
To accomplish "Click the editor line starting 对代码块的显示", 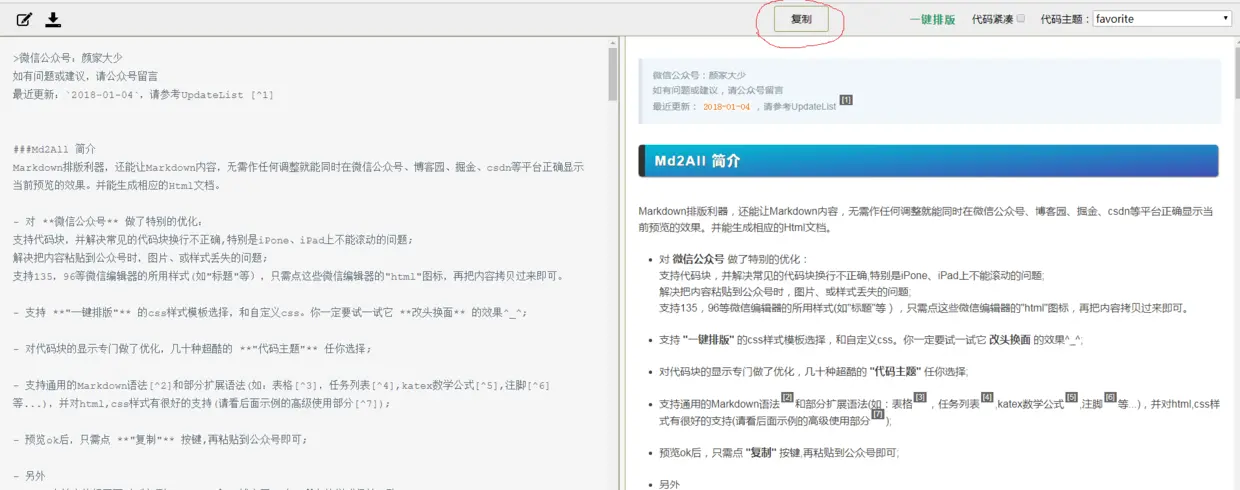I will tap(192, 348).
